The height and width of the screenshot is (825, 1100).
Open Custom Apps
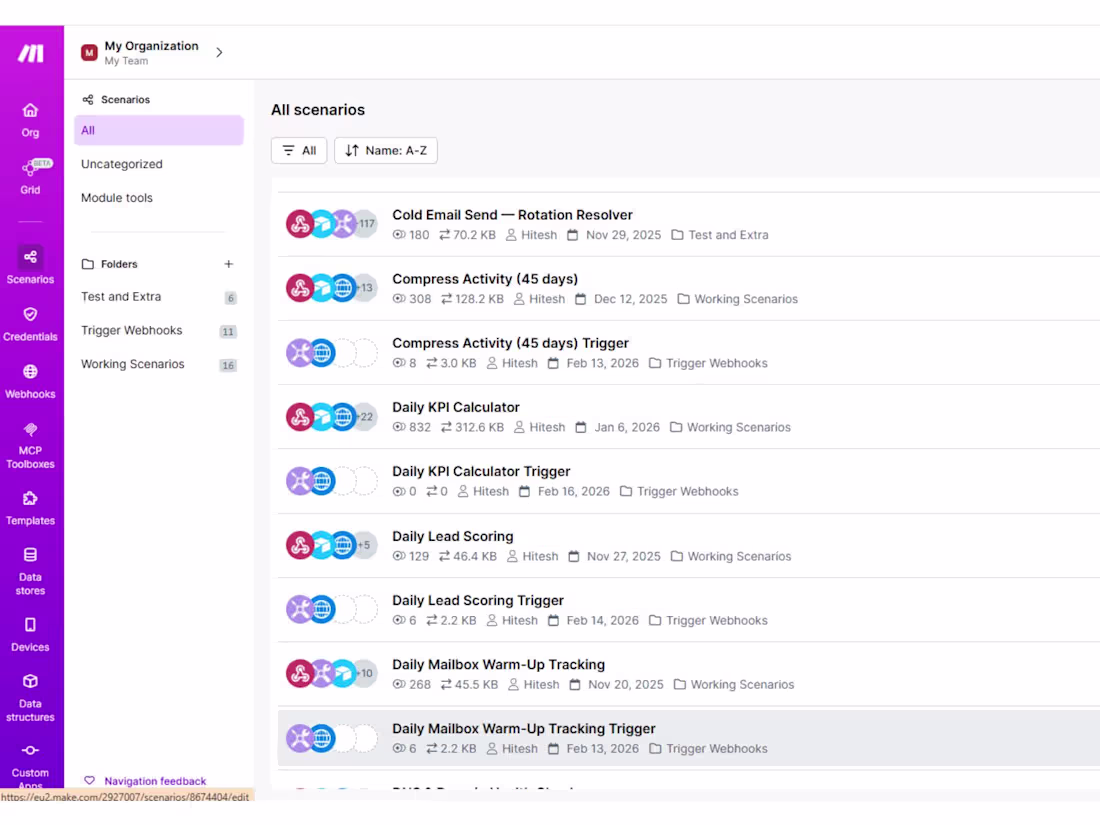tap(30, 767)
